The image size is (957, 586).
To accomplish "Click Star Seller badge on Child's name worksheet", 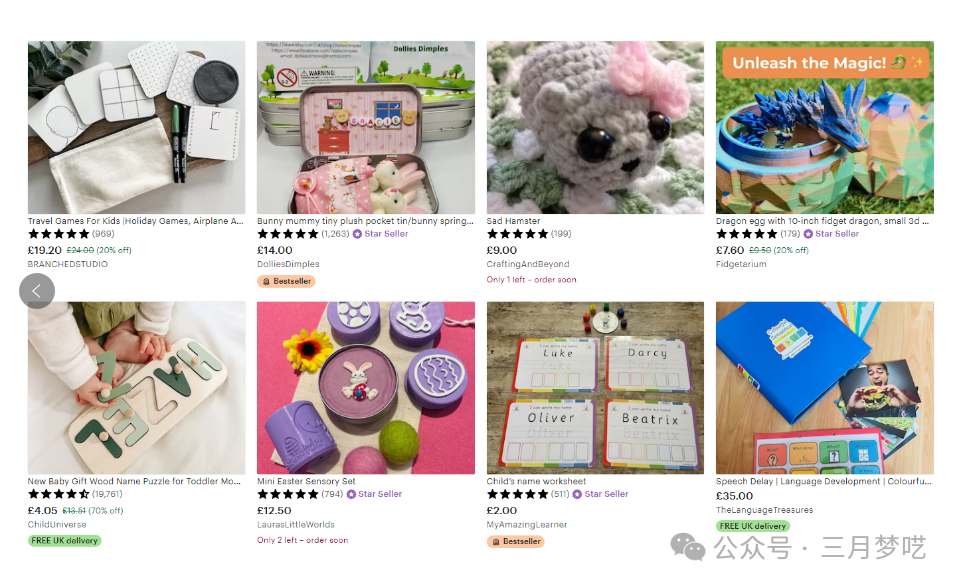I will coord(600,494).
